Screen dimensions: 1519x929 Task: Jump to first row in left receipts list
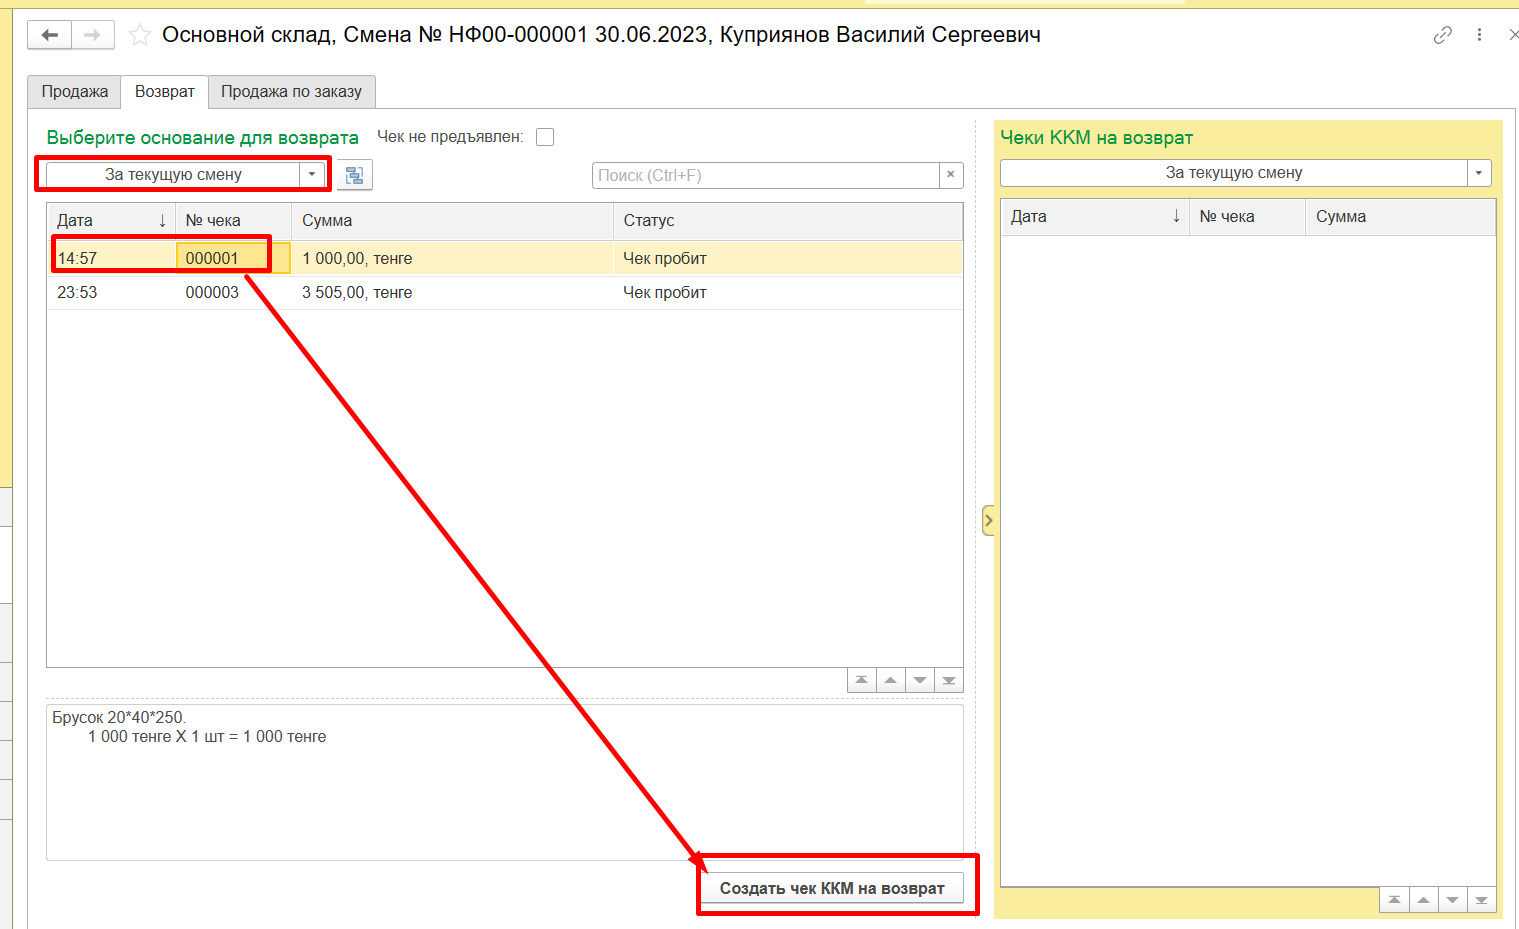[x=861, y=681]
